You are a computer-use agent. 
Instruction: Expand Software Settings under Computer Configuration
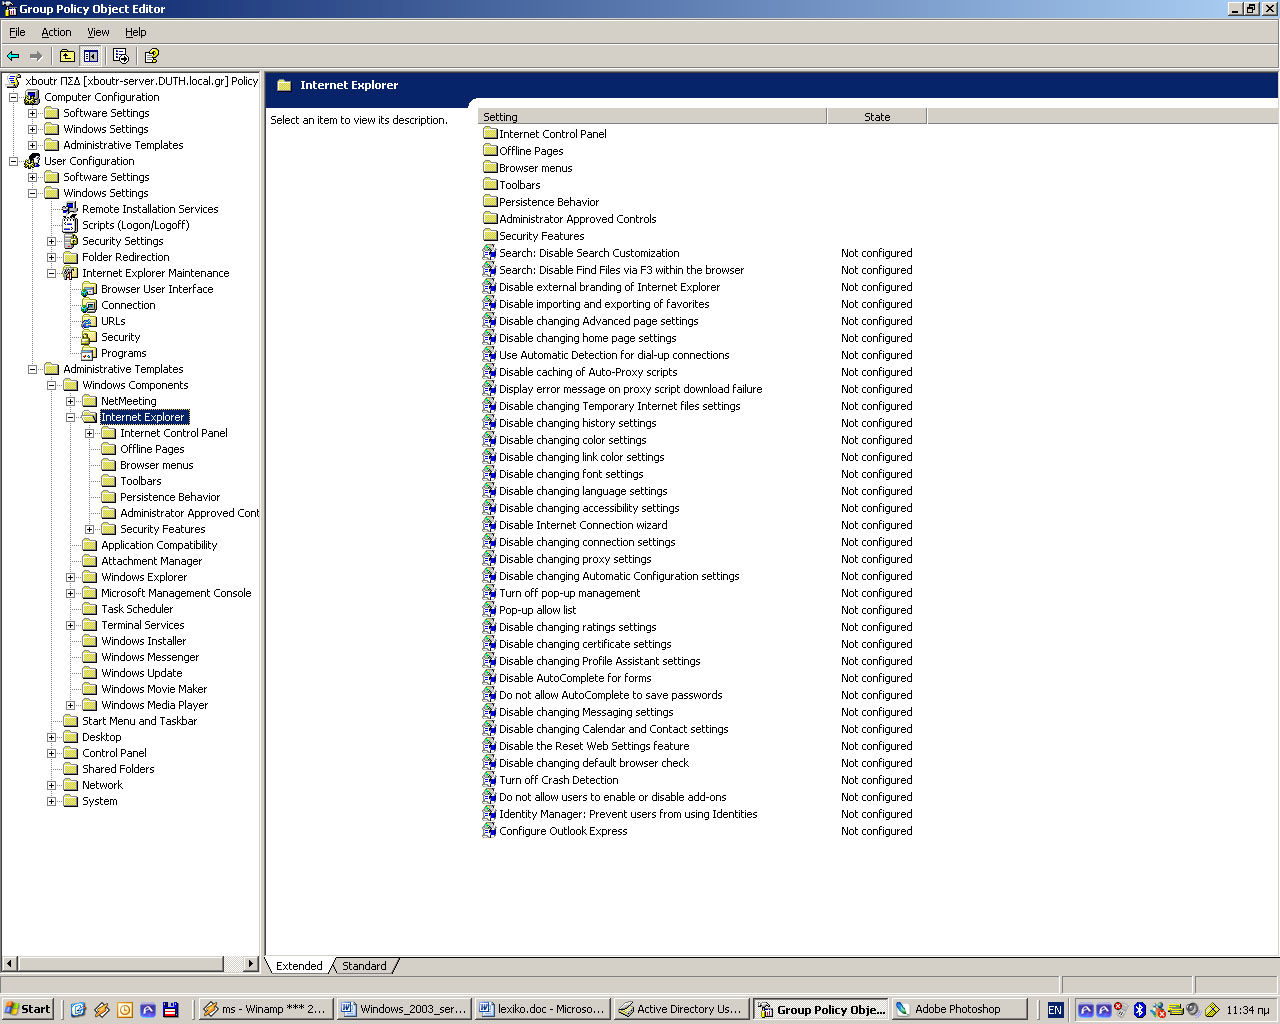[33, 113]
